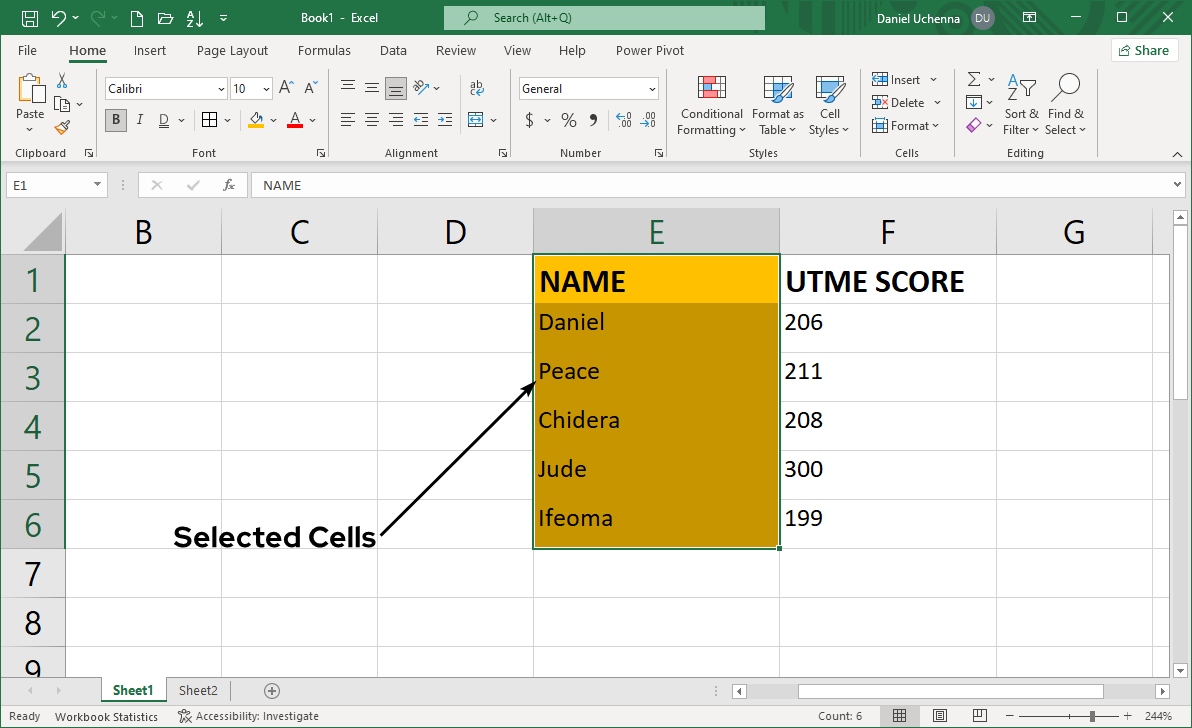This screenshot has height=728, width=1192.
Task: Click the Cut scissors icon
Action: [62, 81]
